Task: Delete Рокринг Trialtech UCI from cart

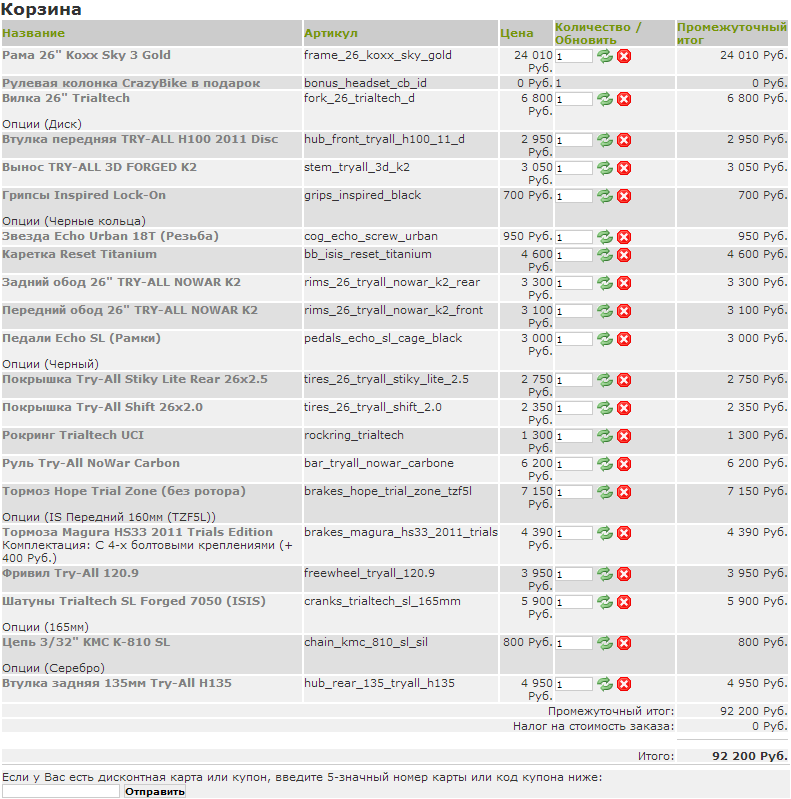Action: tap(624, 436)
